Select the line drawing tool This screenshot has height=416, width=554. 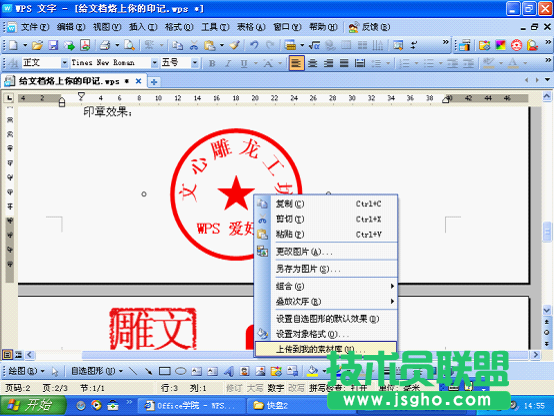[133, 371]
